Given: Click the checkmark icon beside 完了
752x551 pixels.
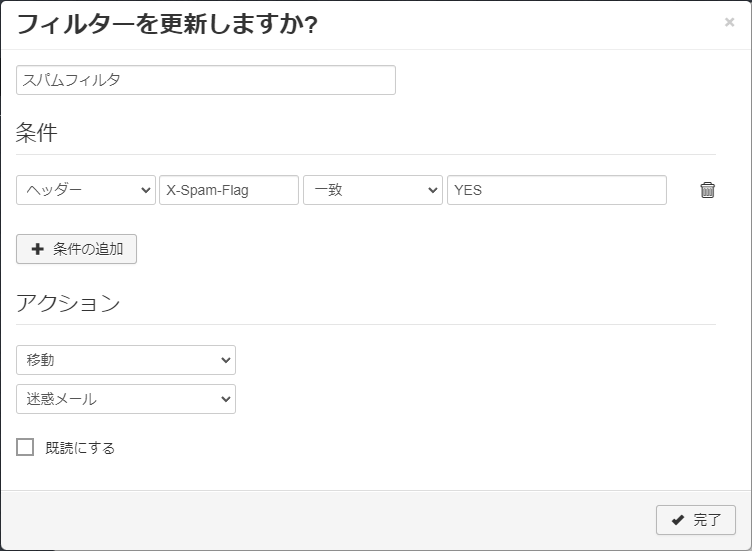Looking at the screenshot, I should tap(678, 520).
